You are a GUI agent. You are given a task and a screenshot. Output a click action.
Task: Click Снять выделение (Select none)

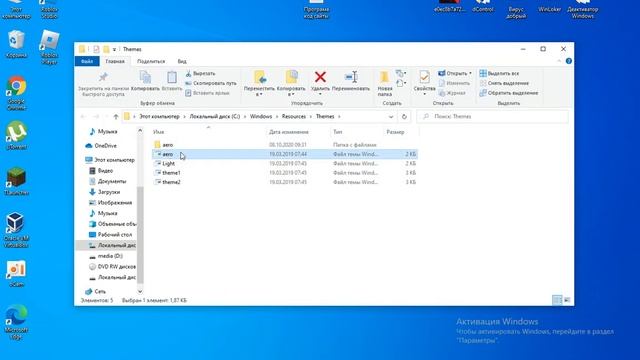point(504,83)
